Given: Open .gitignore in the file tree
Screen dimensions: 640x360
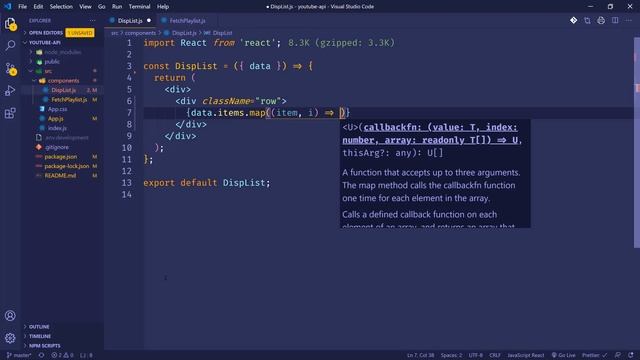Looking at the screenshot, I should [x=56, y=147].
